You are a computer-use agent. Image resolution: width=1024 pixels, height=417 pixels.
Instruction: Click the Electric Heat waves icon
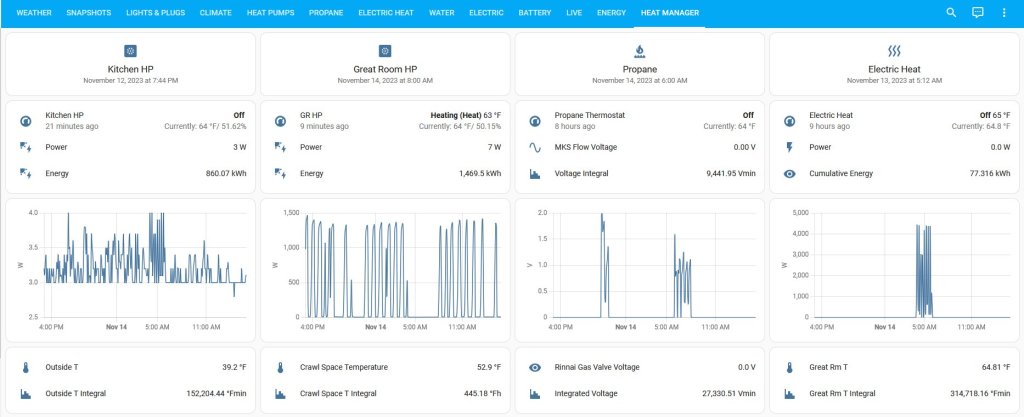pyautogui.click(x=894, y=50)
